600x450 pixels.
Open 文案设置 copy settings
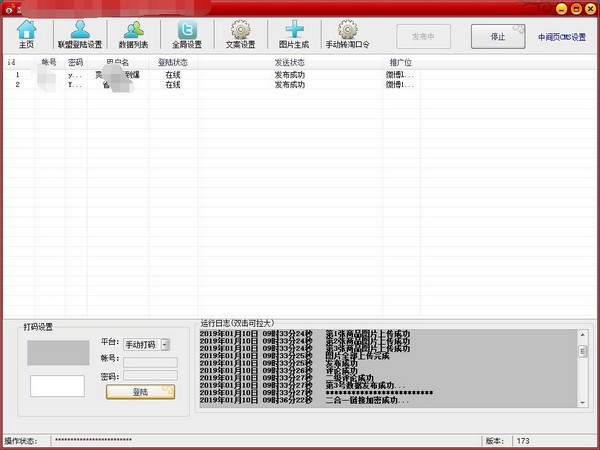pos(240,35)
